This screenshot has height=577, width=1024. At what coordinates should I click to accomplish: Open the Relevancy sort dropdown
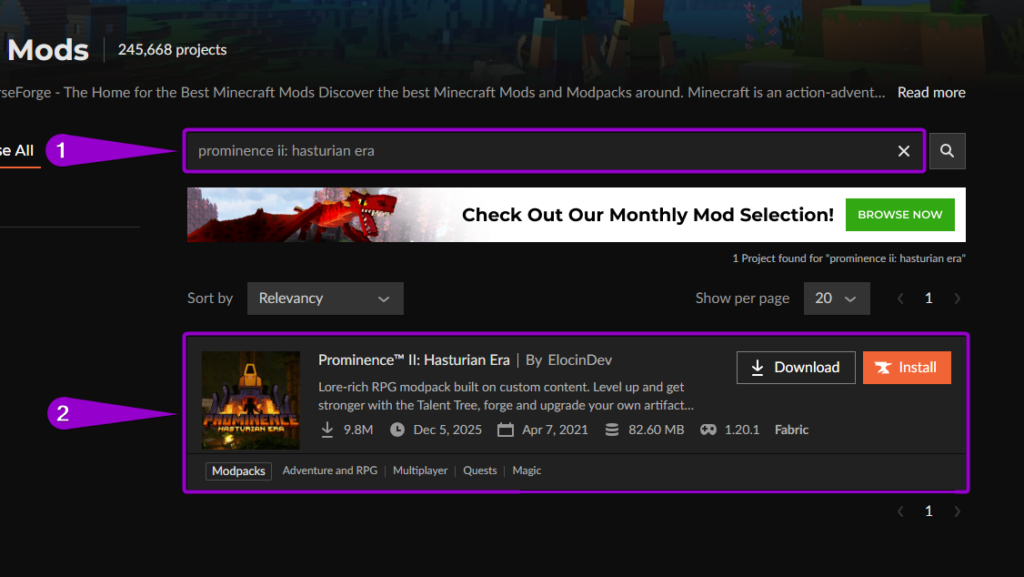[x=324, y=298]
